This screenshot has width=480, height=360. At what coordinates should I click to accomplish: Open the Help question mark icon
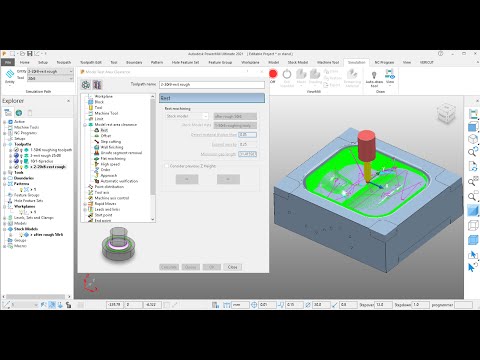pyautogui.click(x=440, y=53)
